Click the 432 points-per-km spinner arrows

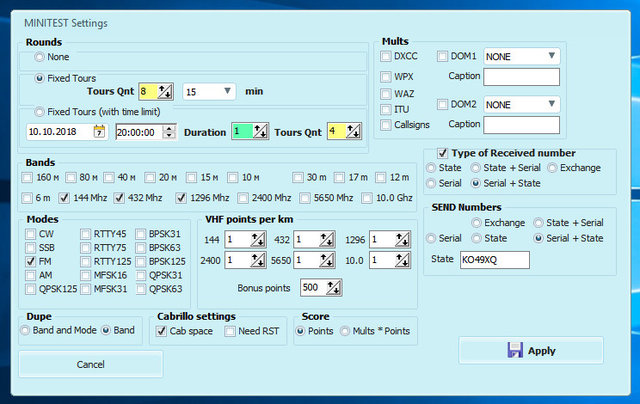tap(327, 240)
